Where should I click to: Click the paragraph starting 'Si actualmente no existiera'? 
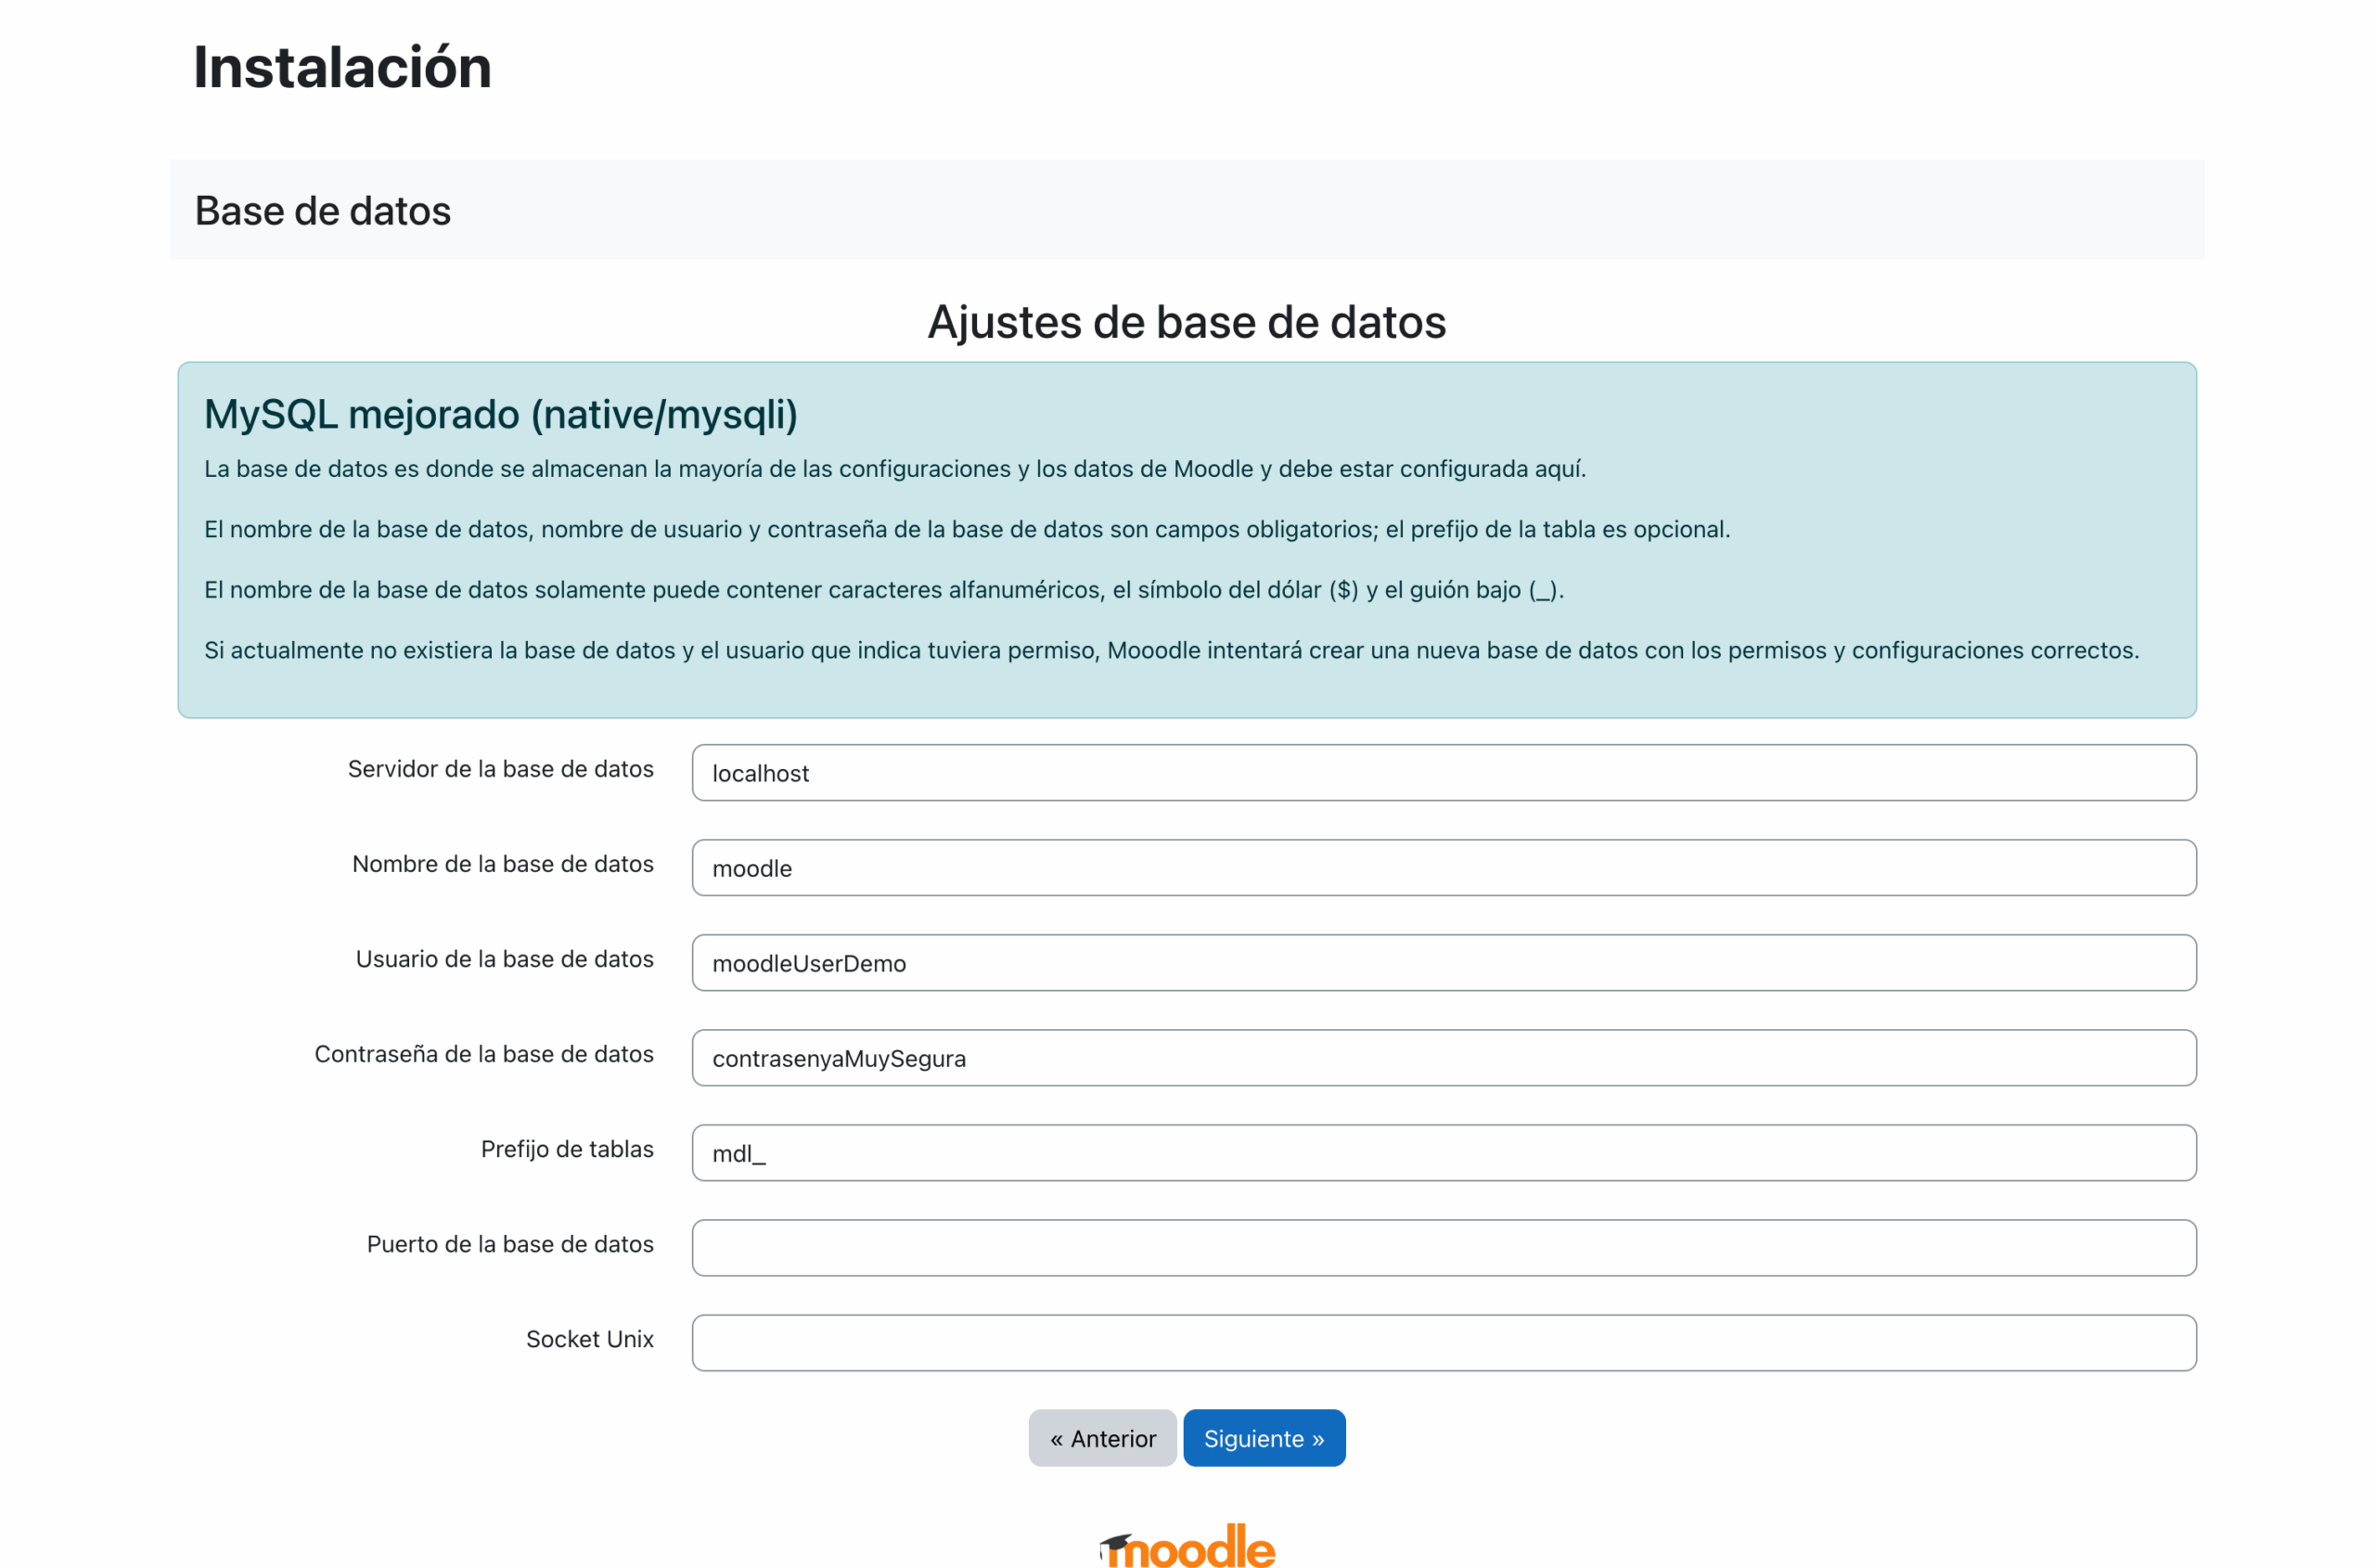coord(1172,650)
